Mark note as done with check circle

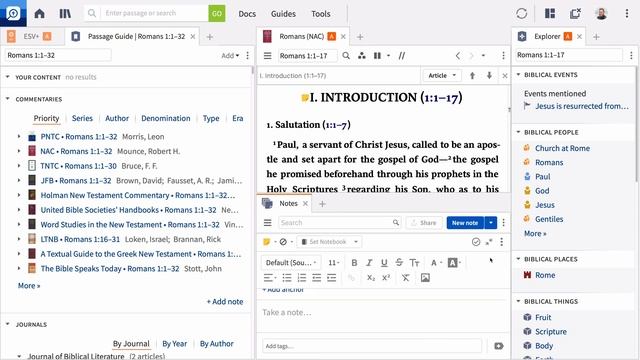click(476, 242)
